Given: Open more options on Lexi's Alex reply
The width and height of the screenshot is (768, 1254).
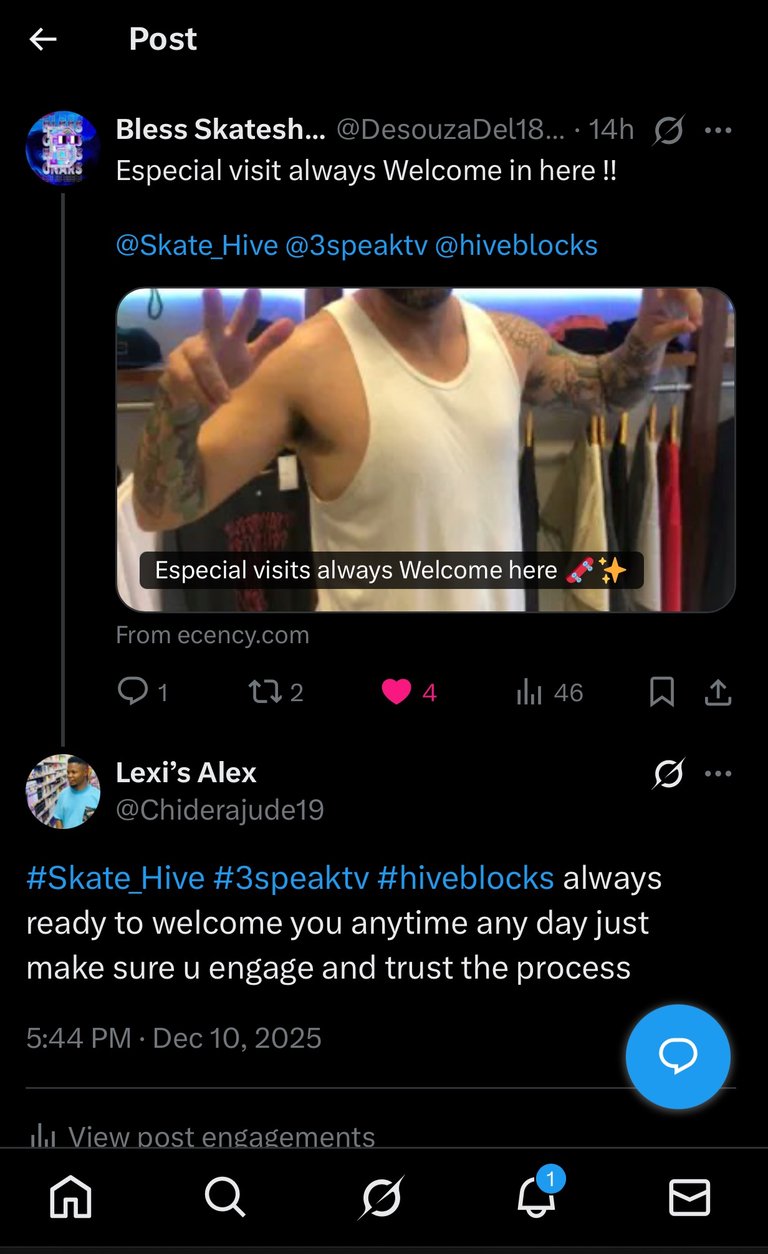Looking at the screenshot, I should coord(718,773).
